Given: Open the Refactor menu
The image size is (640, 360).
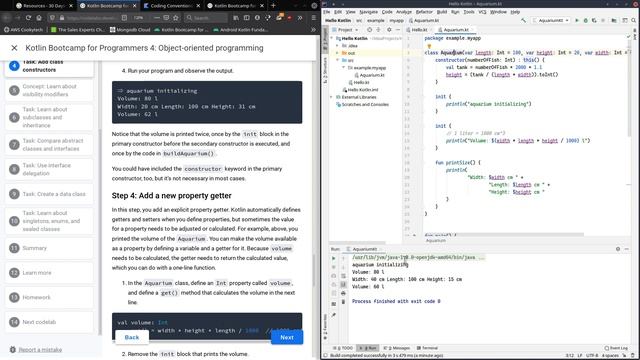Looking at the screenshot, I should [x=424, y=12].
